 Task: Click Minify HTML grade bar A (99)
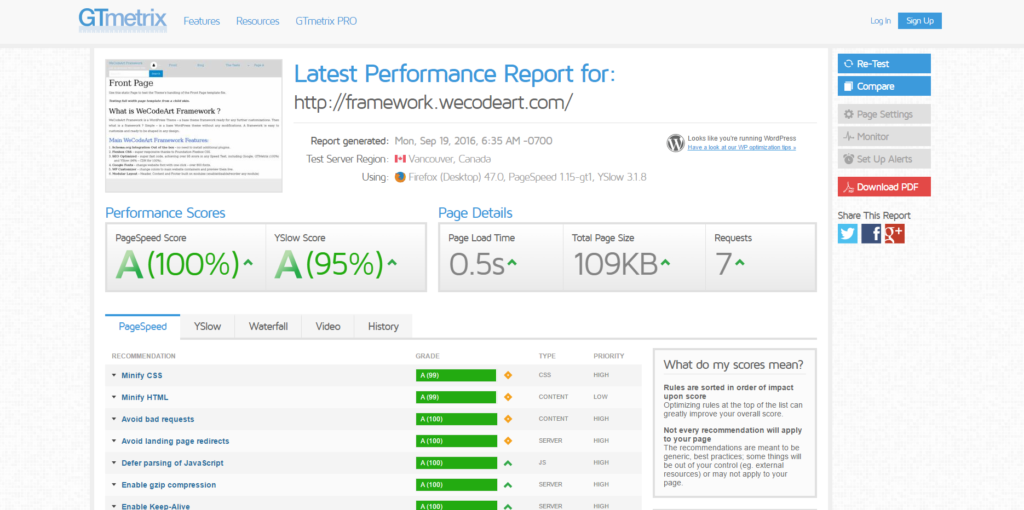(x=456, y=397)
